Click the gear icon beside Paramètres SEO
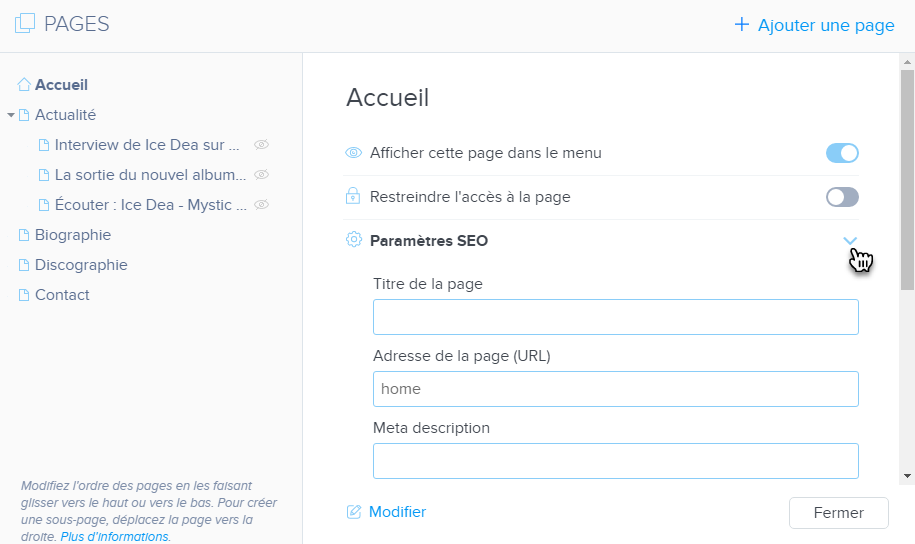The height and width of the screenshot is (544, 915). [353, 240]
